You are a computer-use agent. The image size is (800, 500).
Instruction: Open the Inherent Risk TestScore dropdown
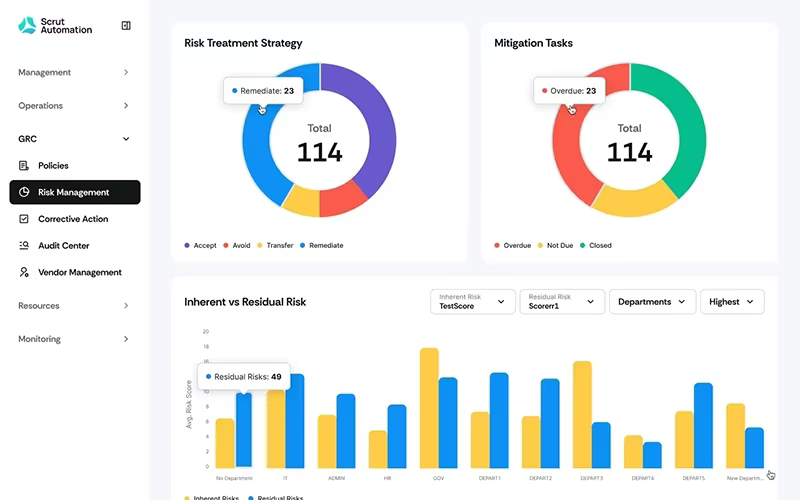coord(472,302)
